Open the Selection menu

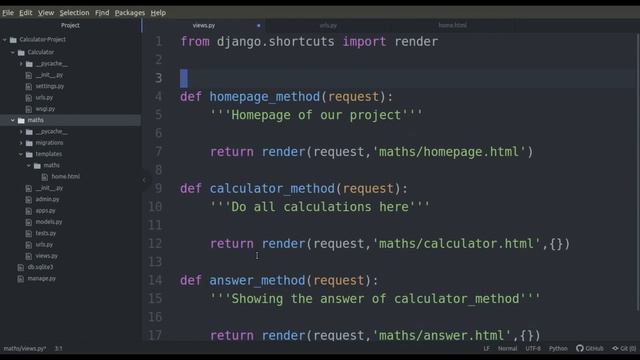[x=74, y=13]
